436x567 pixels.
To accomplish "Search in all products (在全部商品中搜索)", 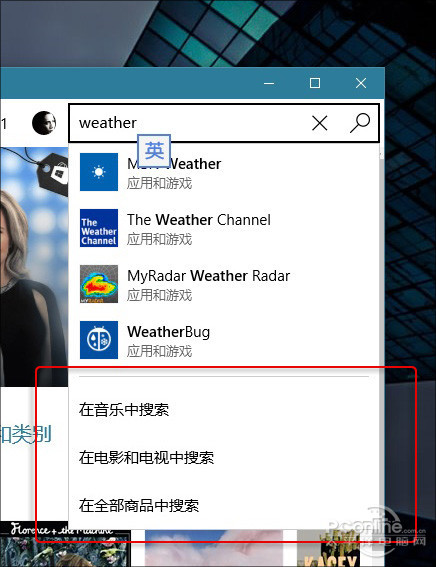I will click(139, 505).
